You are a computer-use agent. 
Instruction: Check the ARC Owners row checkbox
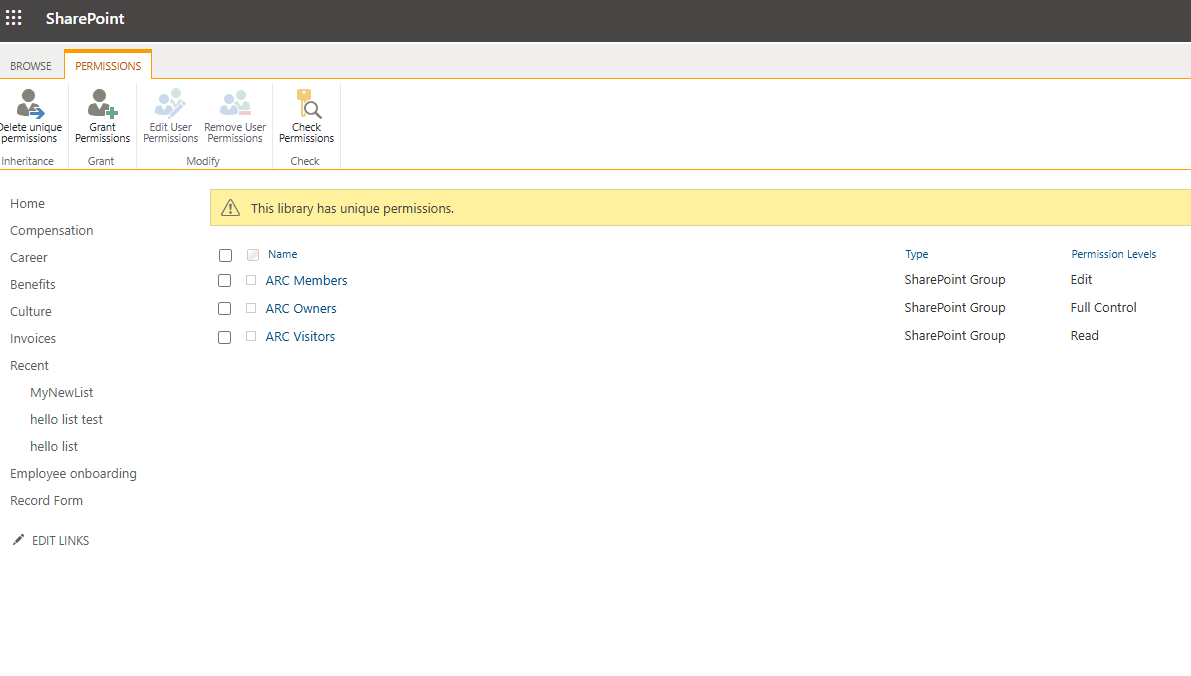(225, 309)
